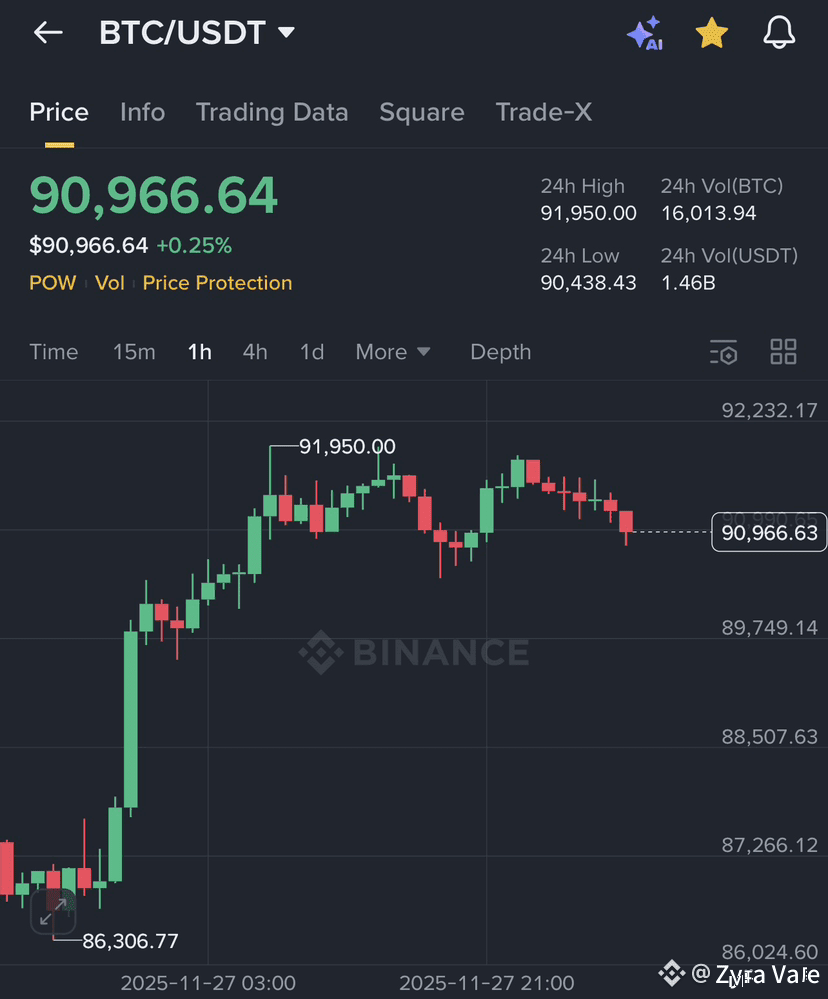Add BTC/USDT to favorites via star
Viewport: 828px width, 999px height.
[712, 32]
